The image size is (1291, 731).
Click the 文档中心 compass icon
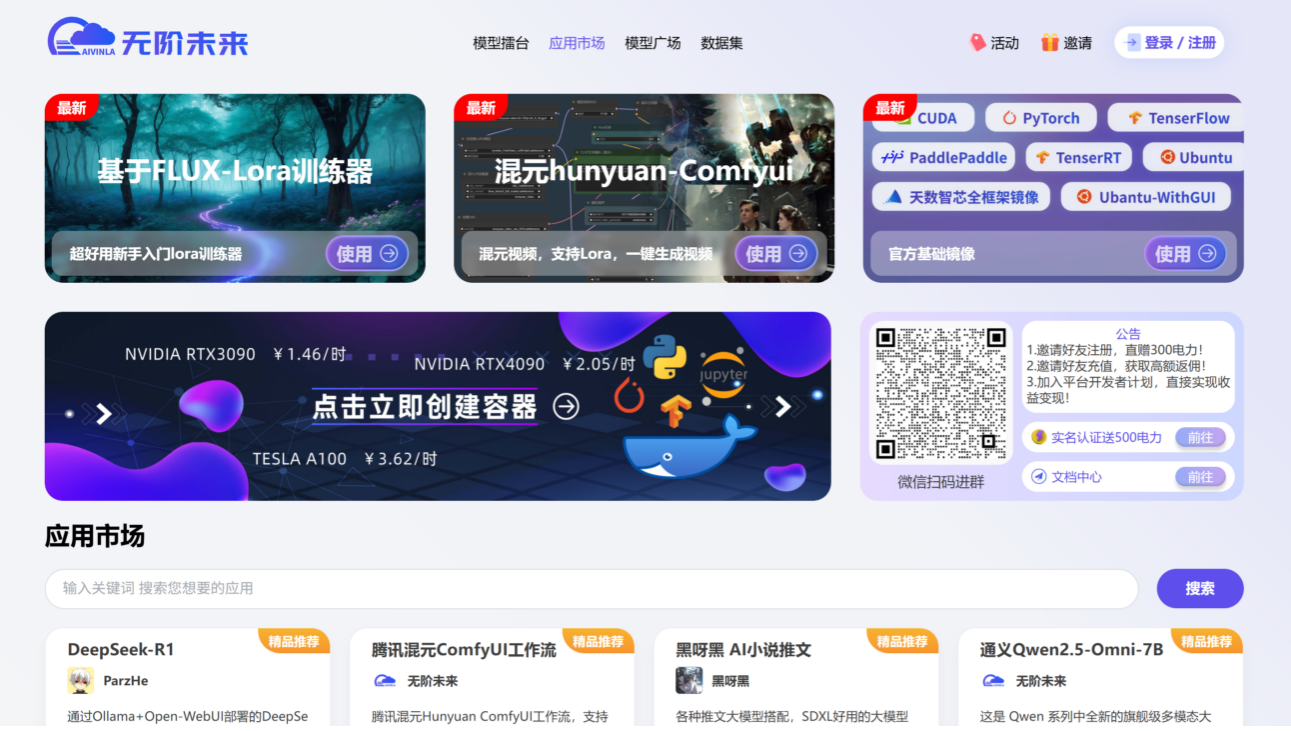1039,477
